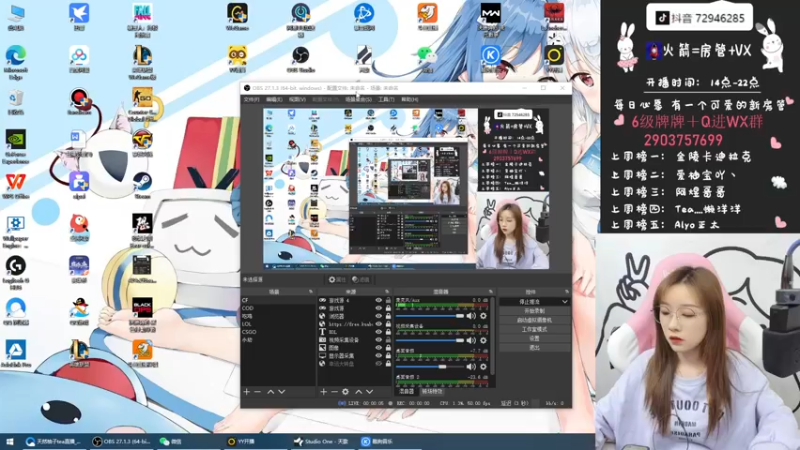Adjust the 麦克风/Aux volume slider

[430, 316]
